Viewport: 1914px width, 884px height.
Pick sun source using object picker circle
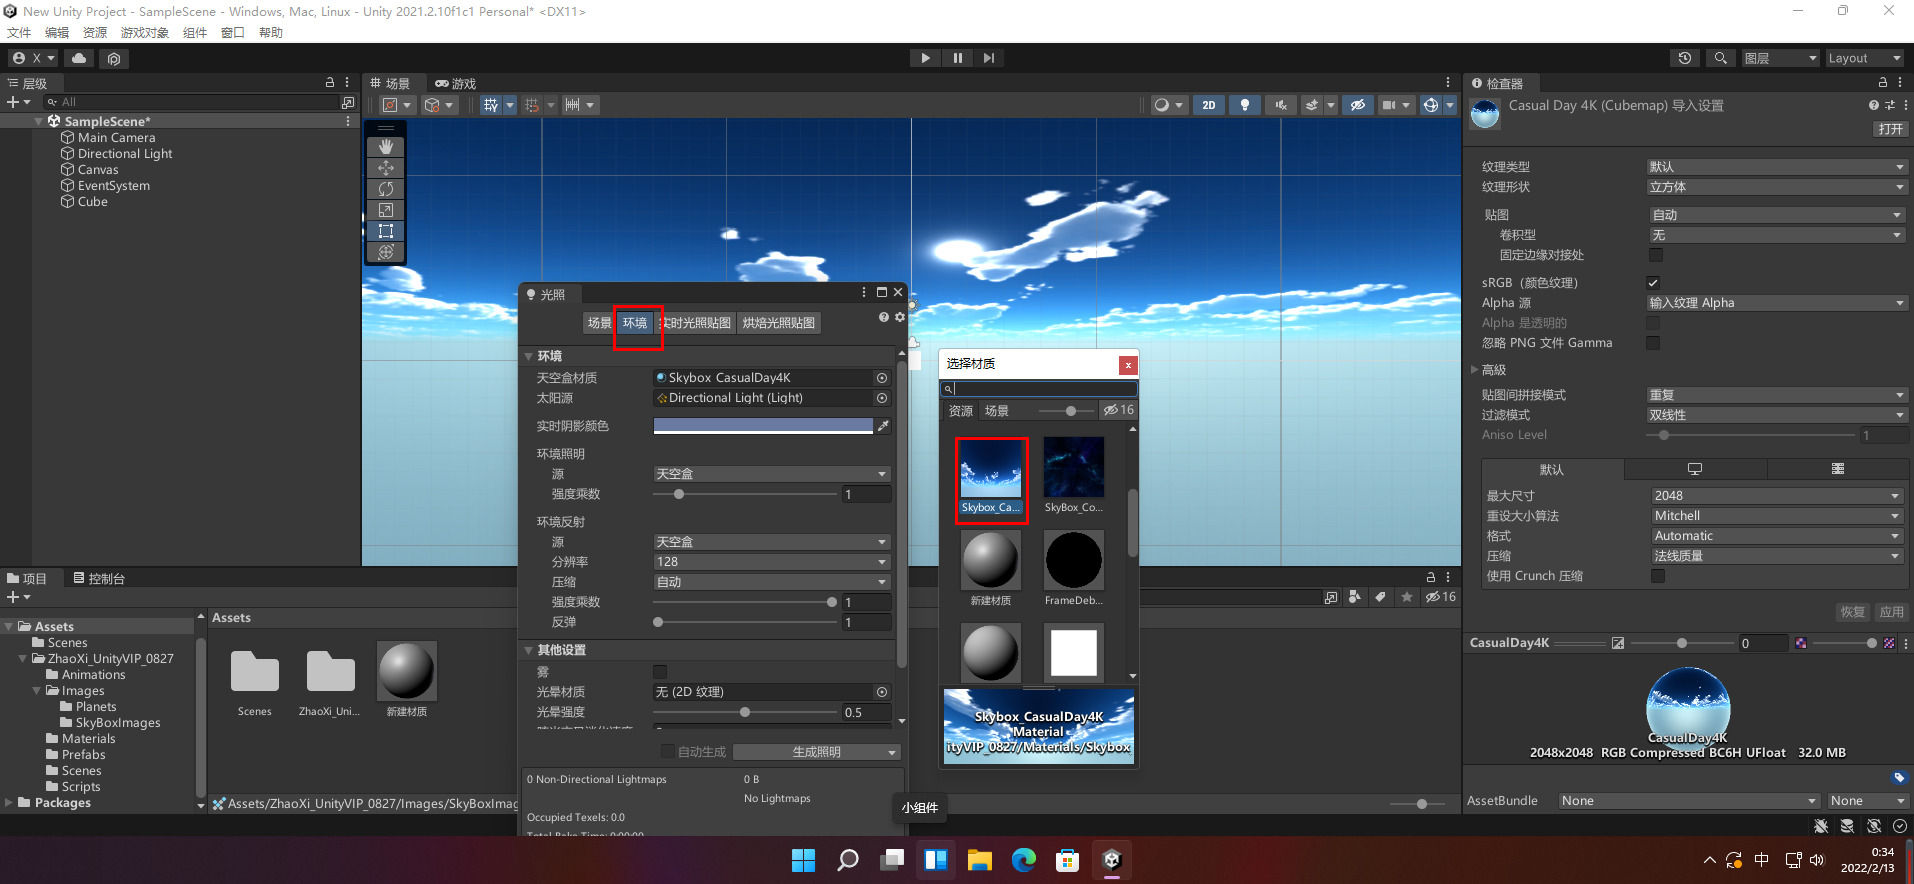882,398
